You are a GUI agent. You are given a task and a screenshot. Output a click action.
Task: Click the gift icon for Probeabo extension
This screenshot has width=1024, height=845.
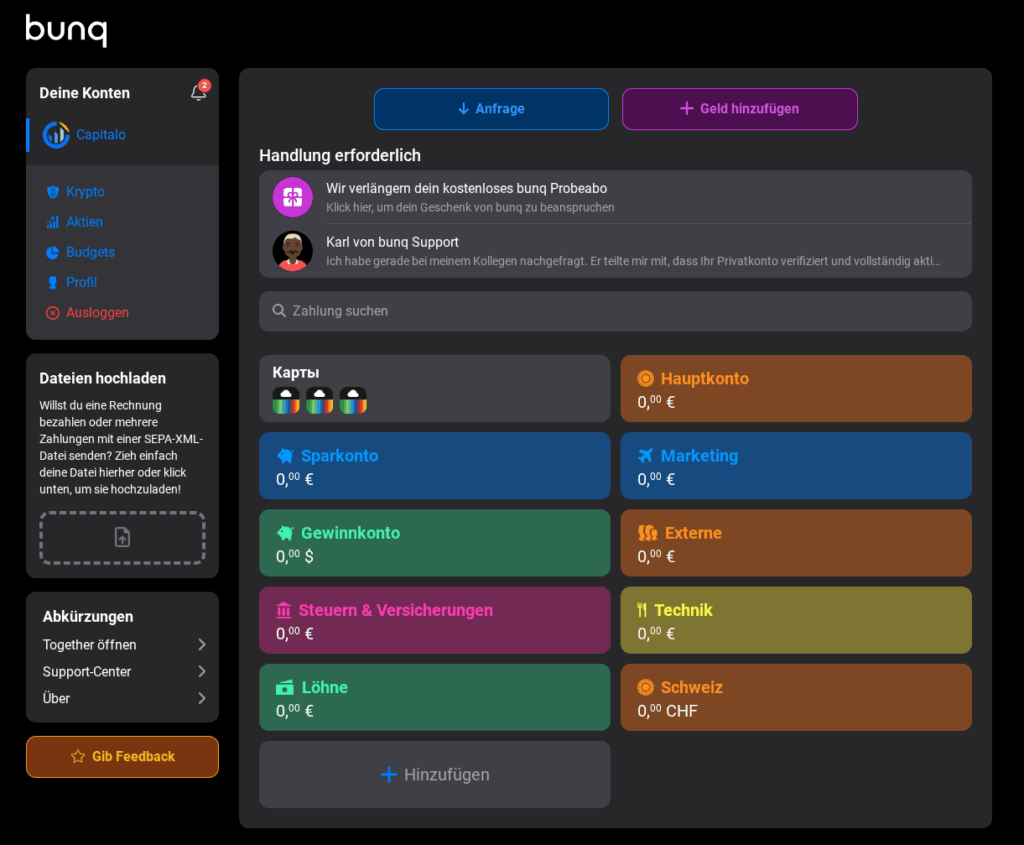coord(293,197)
